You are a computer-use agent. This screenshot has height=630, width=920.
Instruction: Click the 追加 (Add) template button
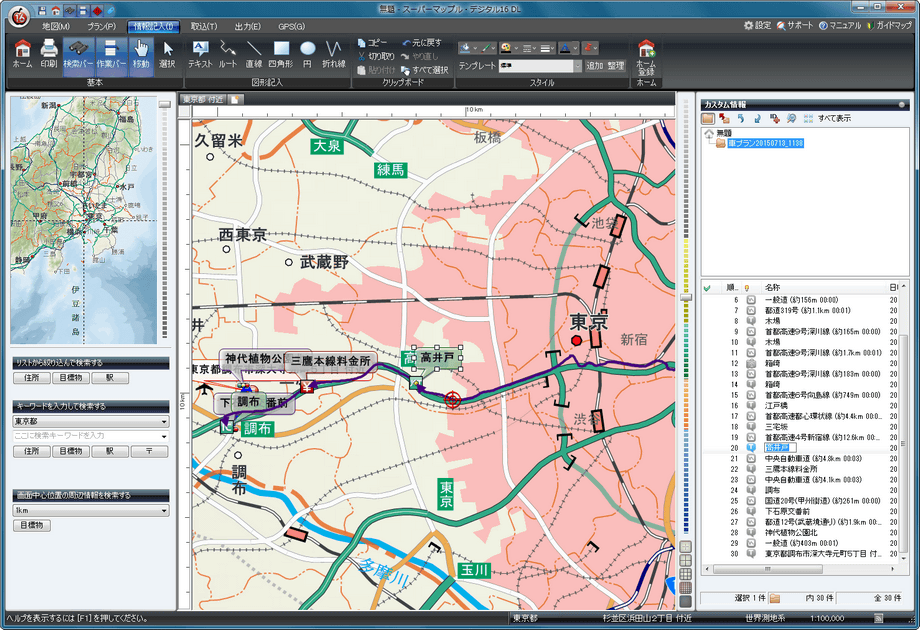(x=595, y=66)
